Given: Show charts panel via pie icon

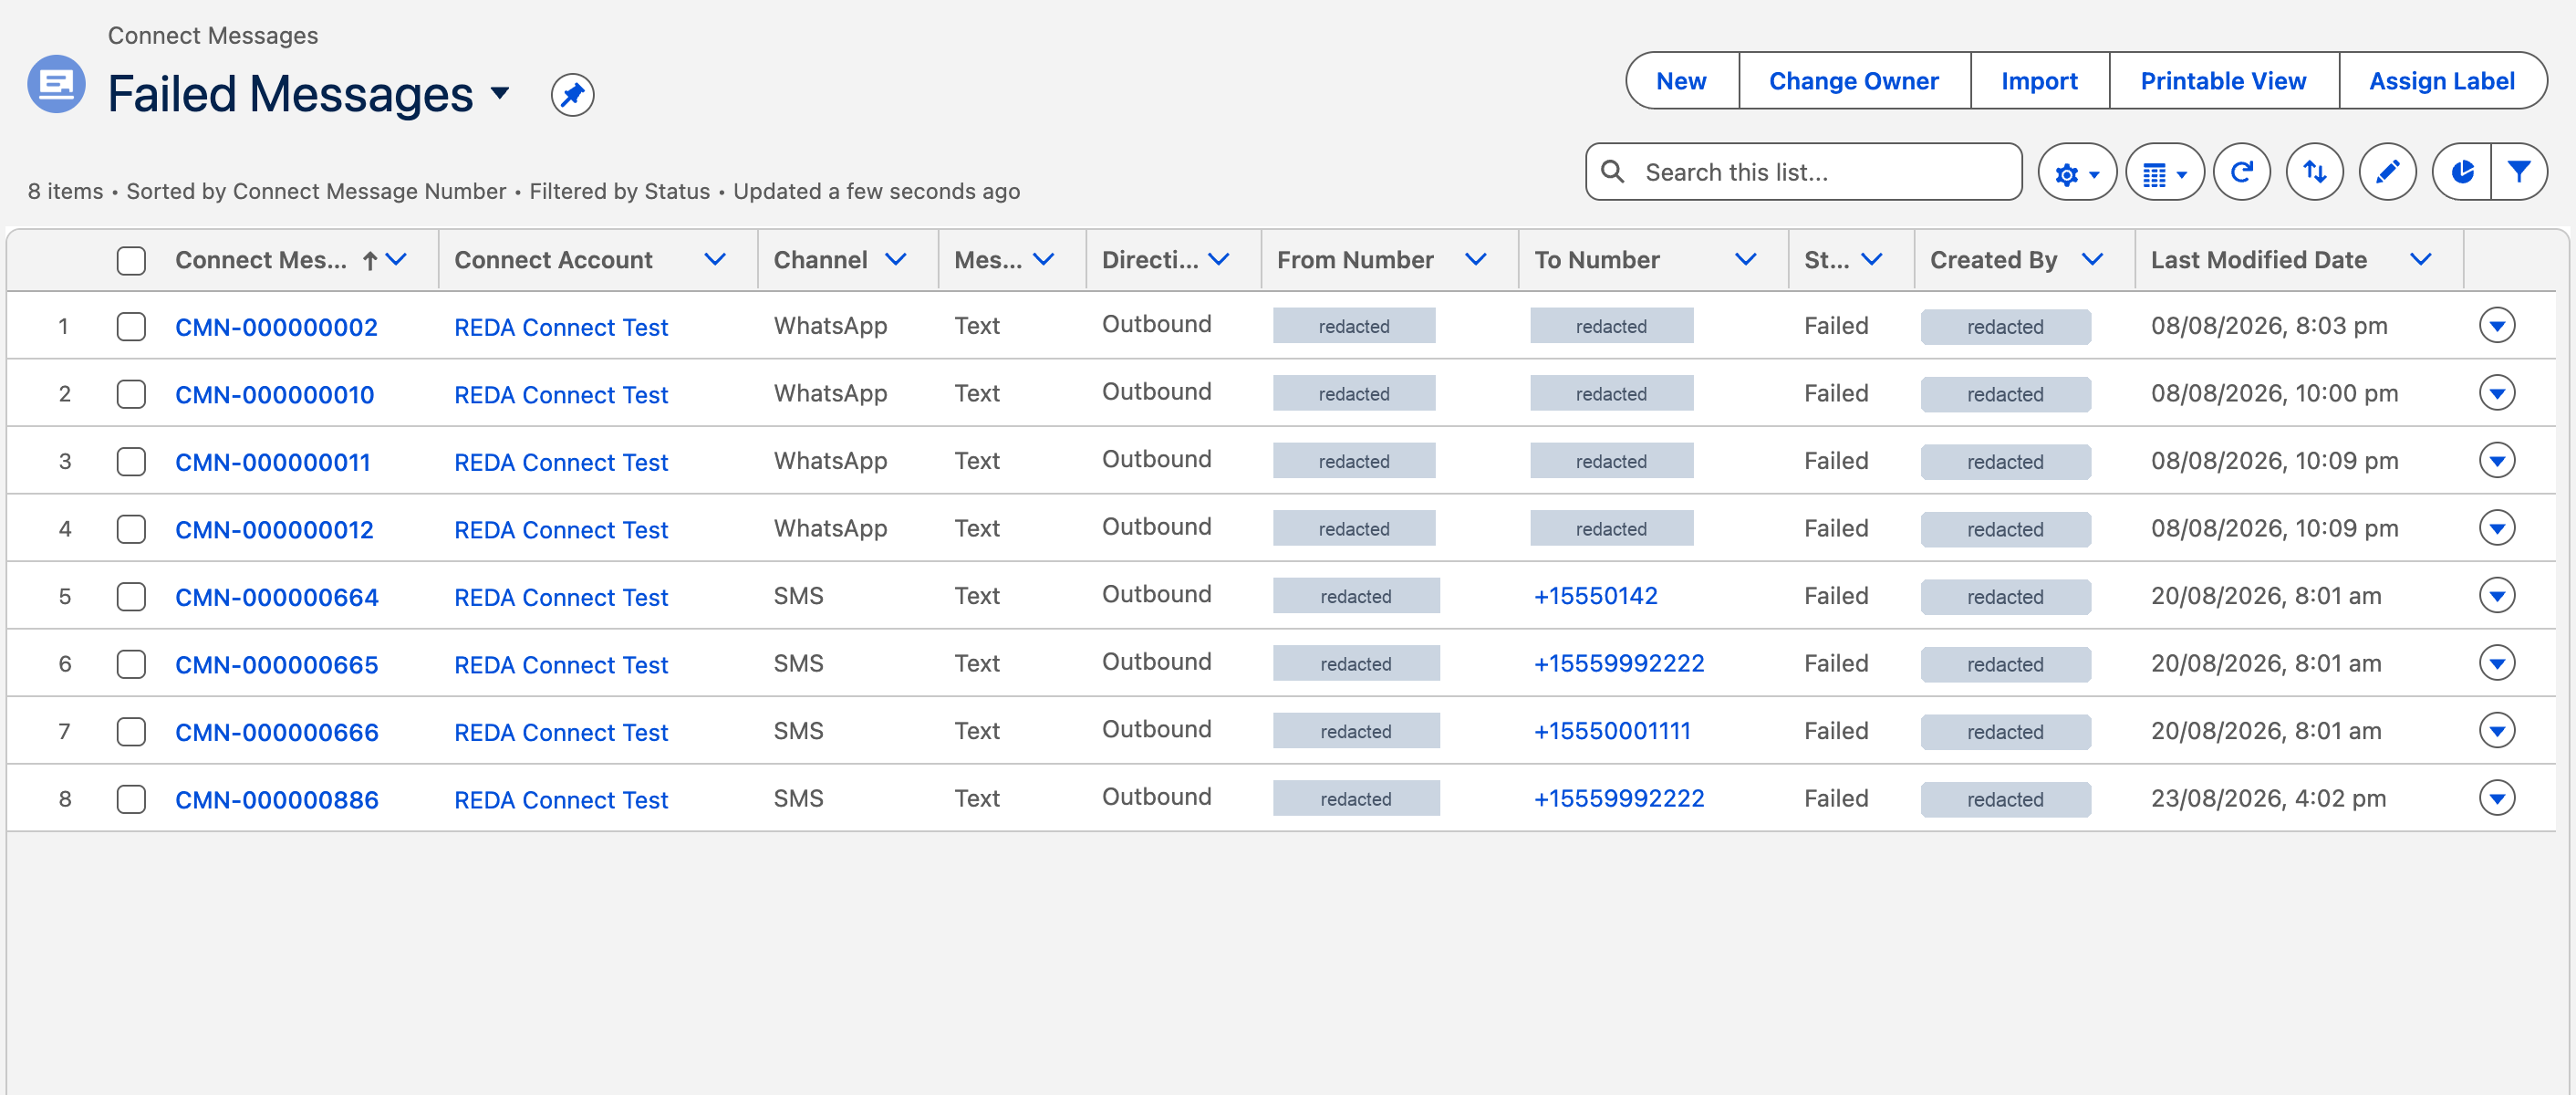Looking at the screenshot, I should (x=2462, y=173).
